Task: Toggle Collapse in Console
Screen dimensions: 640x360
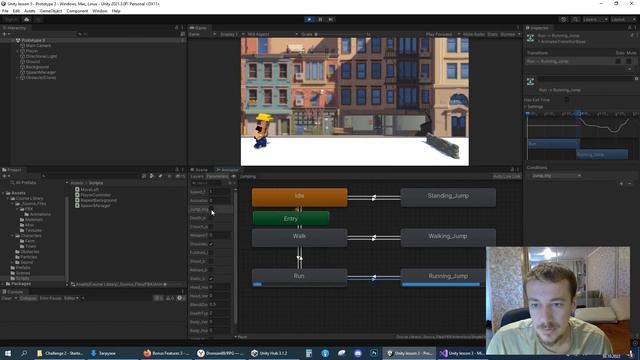Action: tap(28, 298)
